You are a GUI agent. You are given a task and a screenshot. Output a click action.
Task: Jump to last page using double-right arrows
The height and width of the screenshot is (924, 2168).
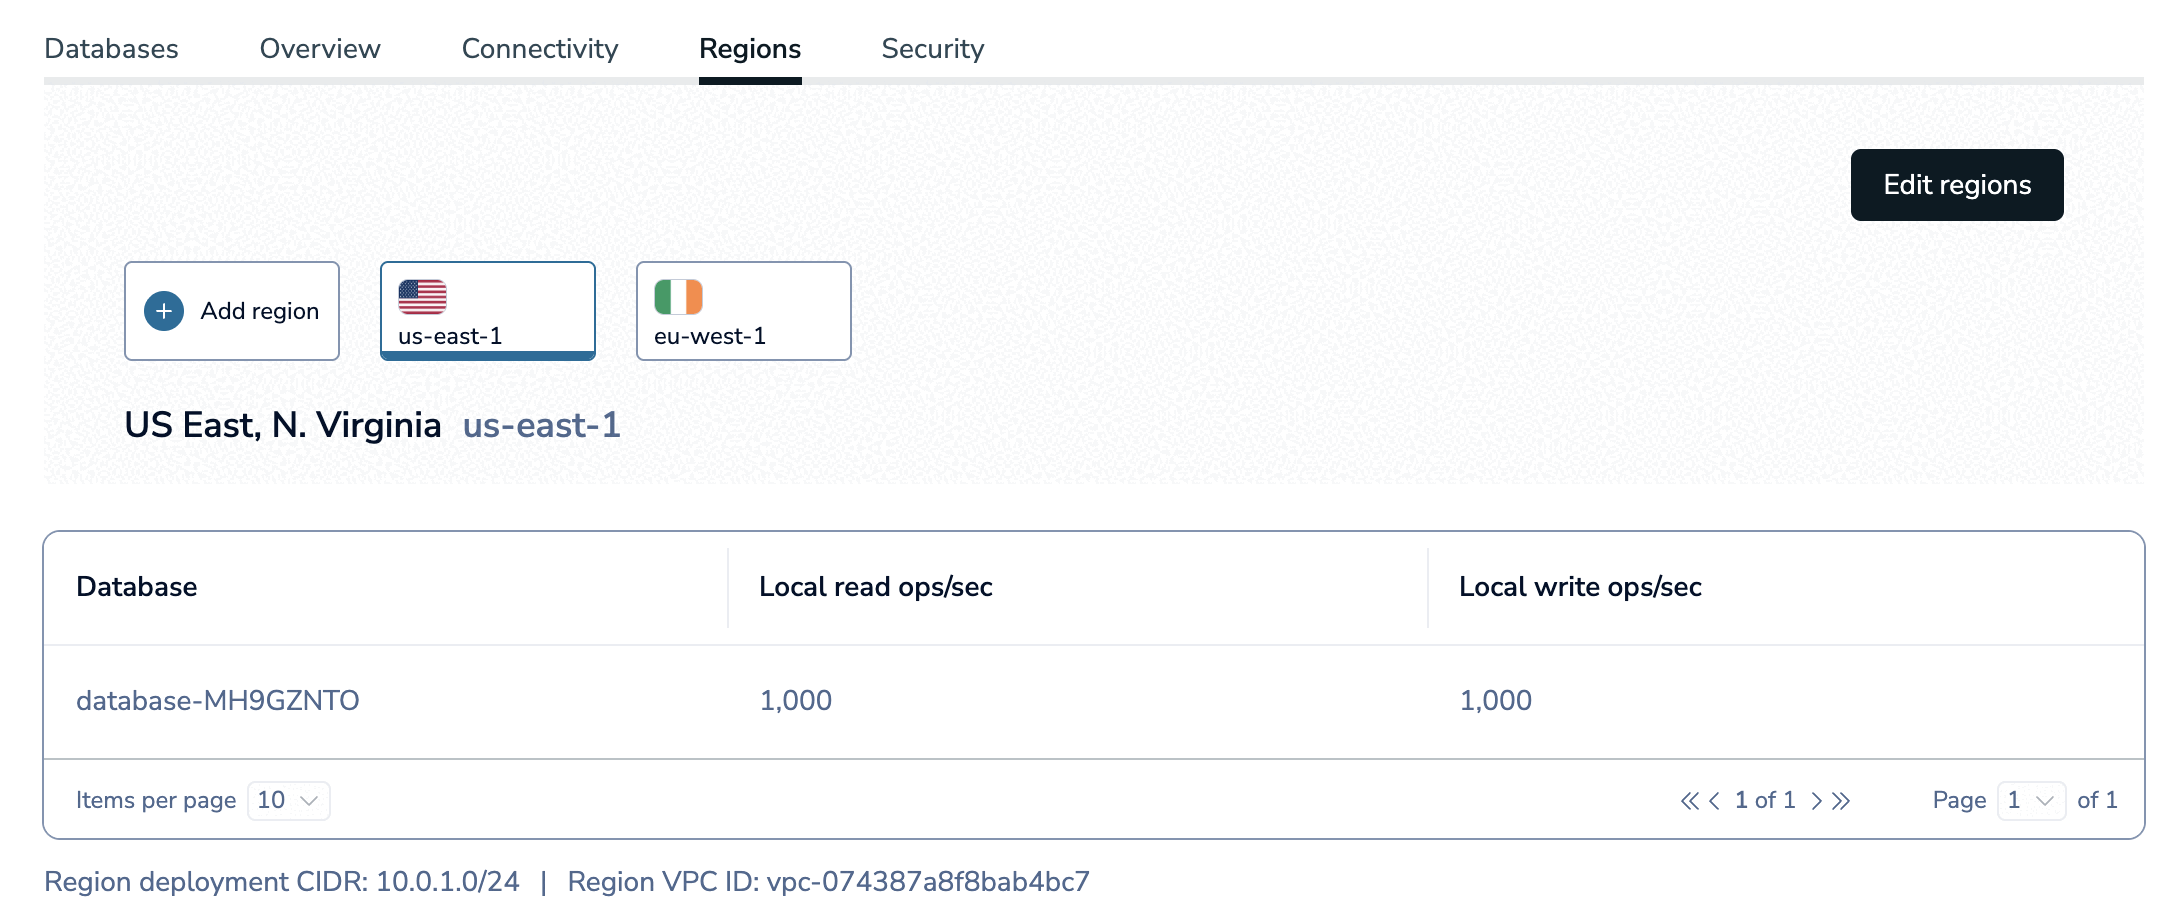(x=1843, y=800)
